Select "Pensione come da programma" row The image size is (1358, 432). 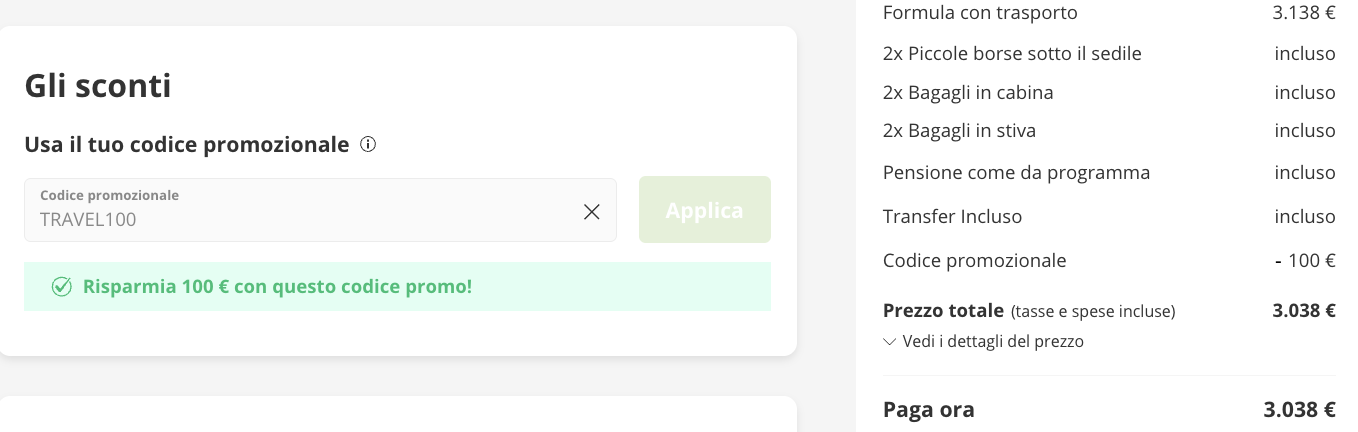[x=1016, y=173]
